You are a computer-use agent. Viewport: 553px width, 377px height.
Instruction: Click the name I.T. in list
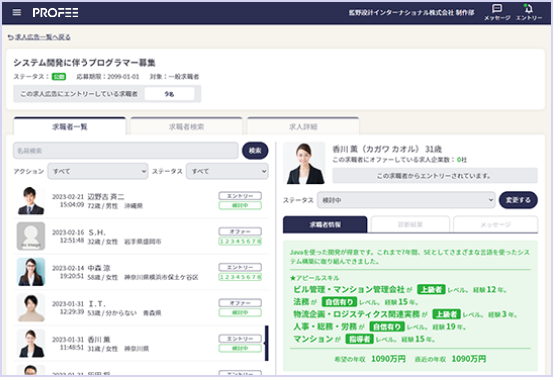(97, 304)
